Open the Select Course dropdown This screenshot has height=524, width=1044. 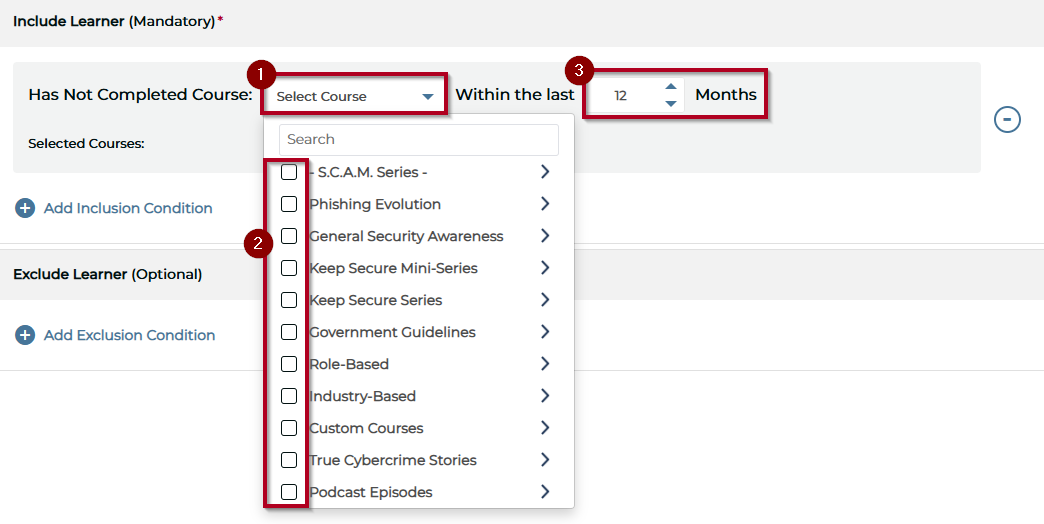tap(355, 96)
